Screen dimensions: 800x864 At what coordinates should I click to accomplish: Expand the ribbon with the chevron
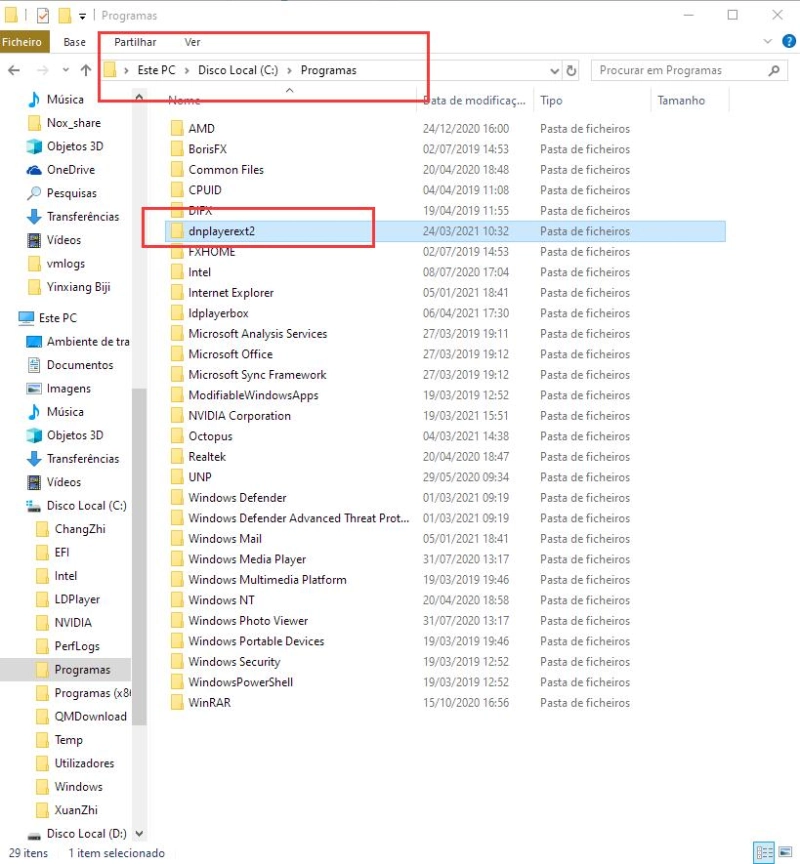click(768, 42)
